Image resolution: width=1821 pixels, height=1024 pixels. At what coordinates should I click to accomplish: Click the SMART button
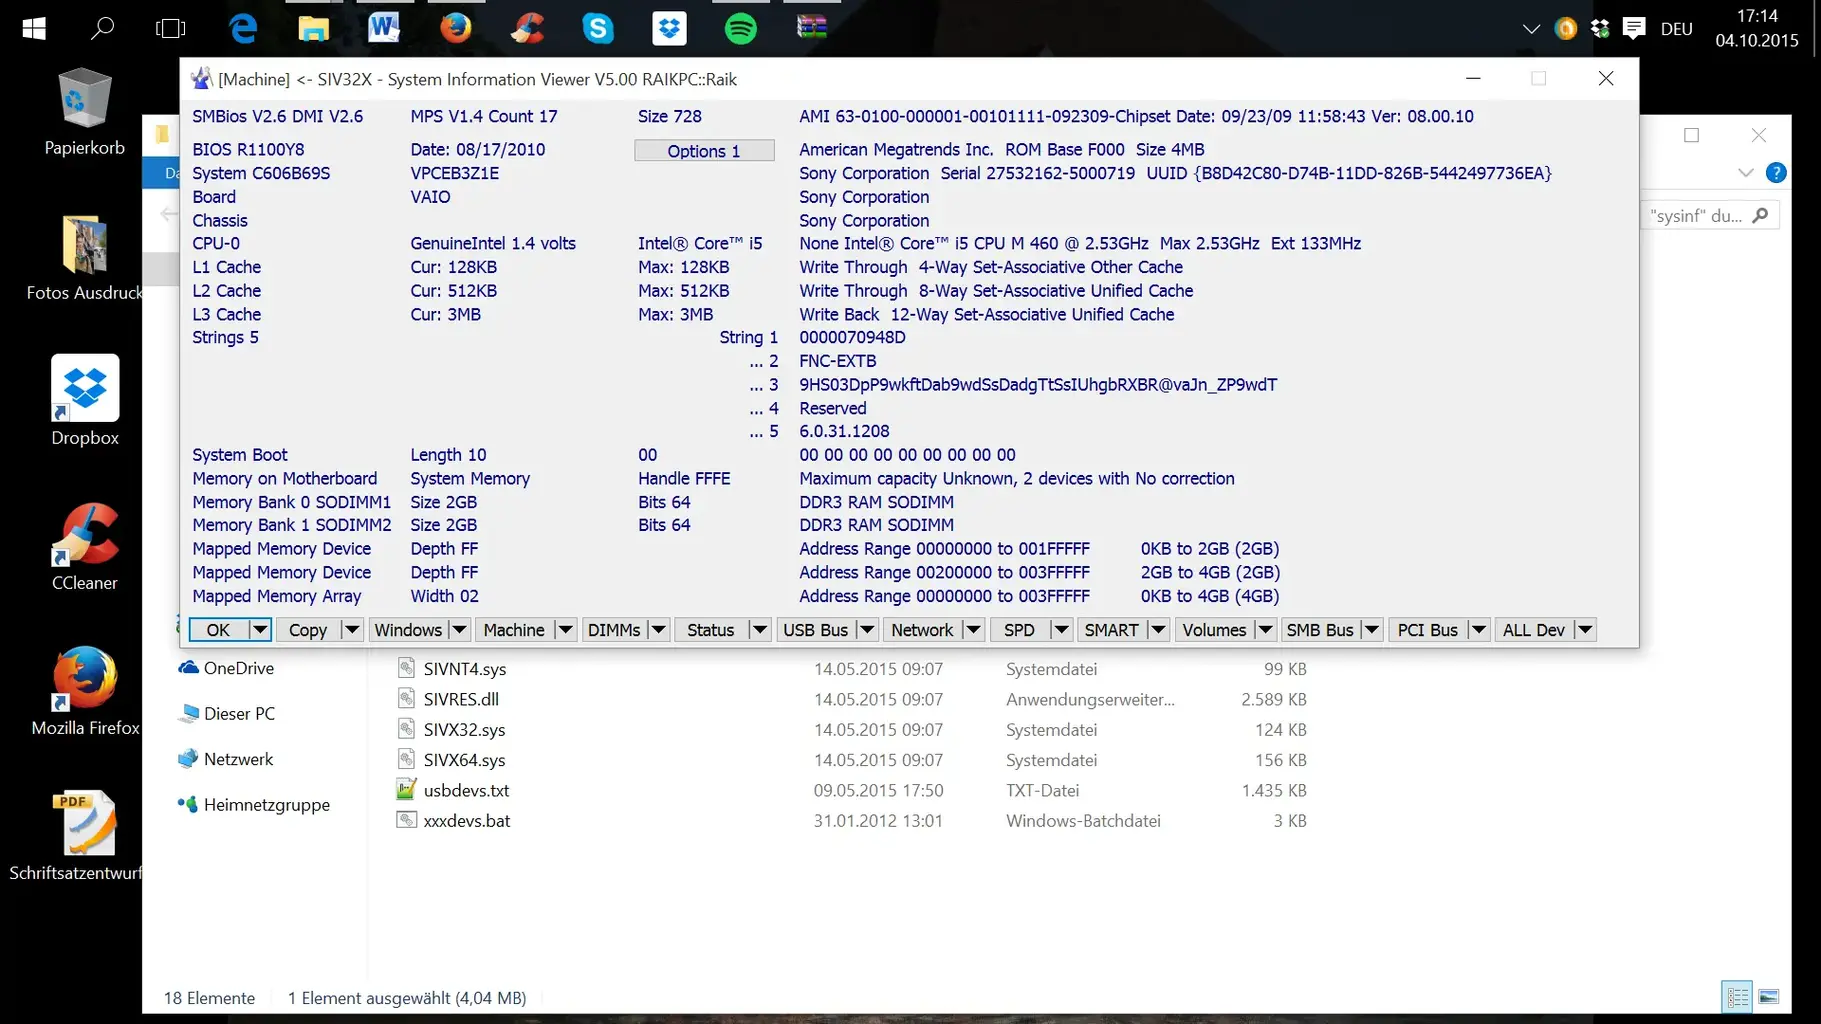pyautogui.click(x=1112, y=630)
